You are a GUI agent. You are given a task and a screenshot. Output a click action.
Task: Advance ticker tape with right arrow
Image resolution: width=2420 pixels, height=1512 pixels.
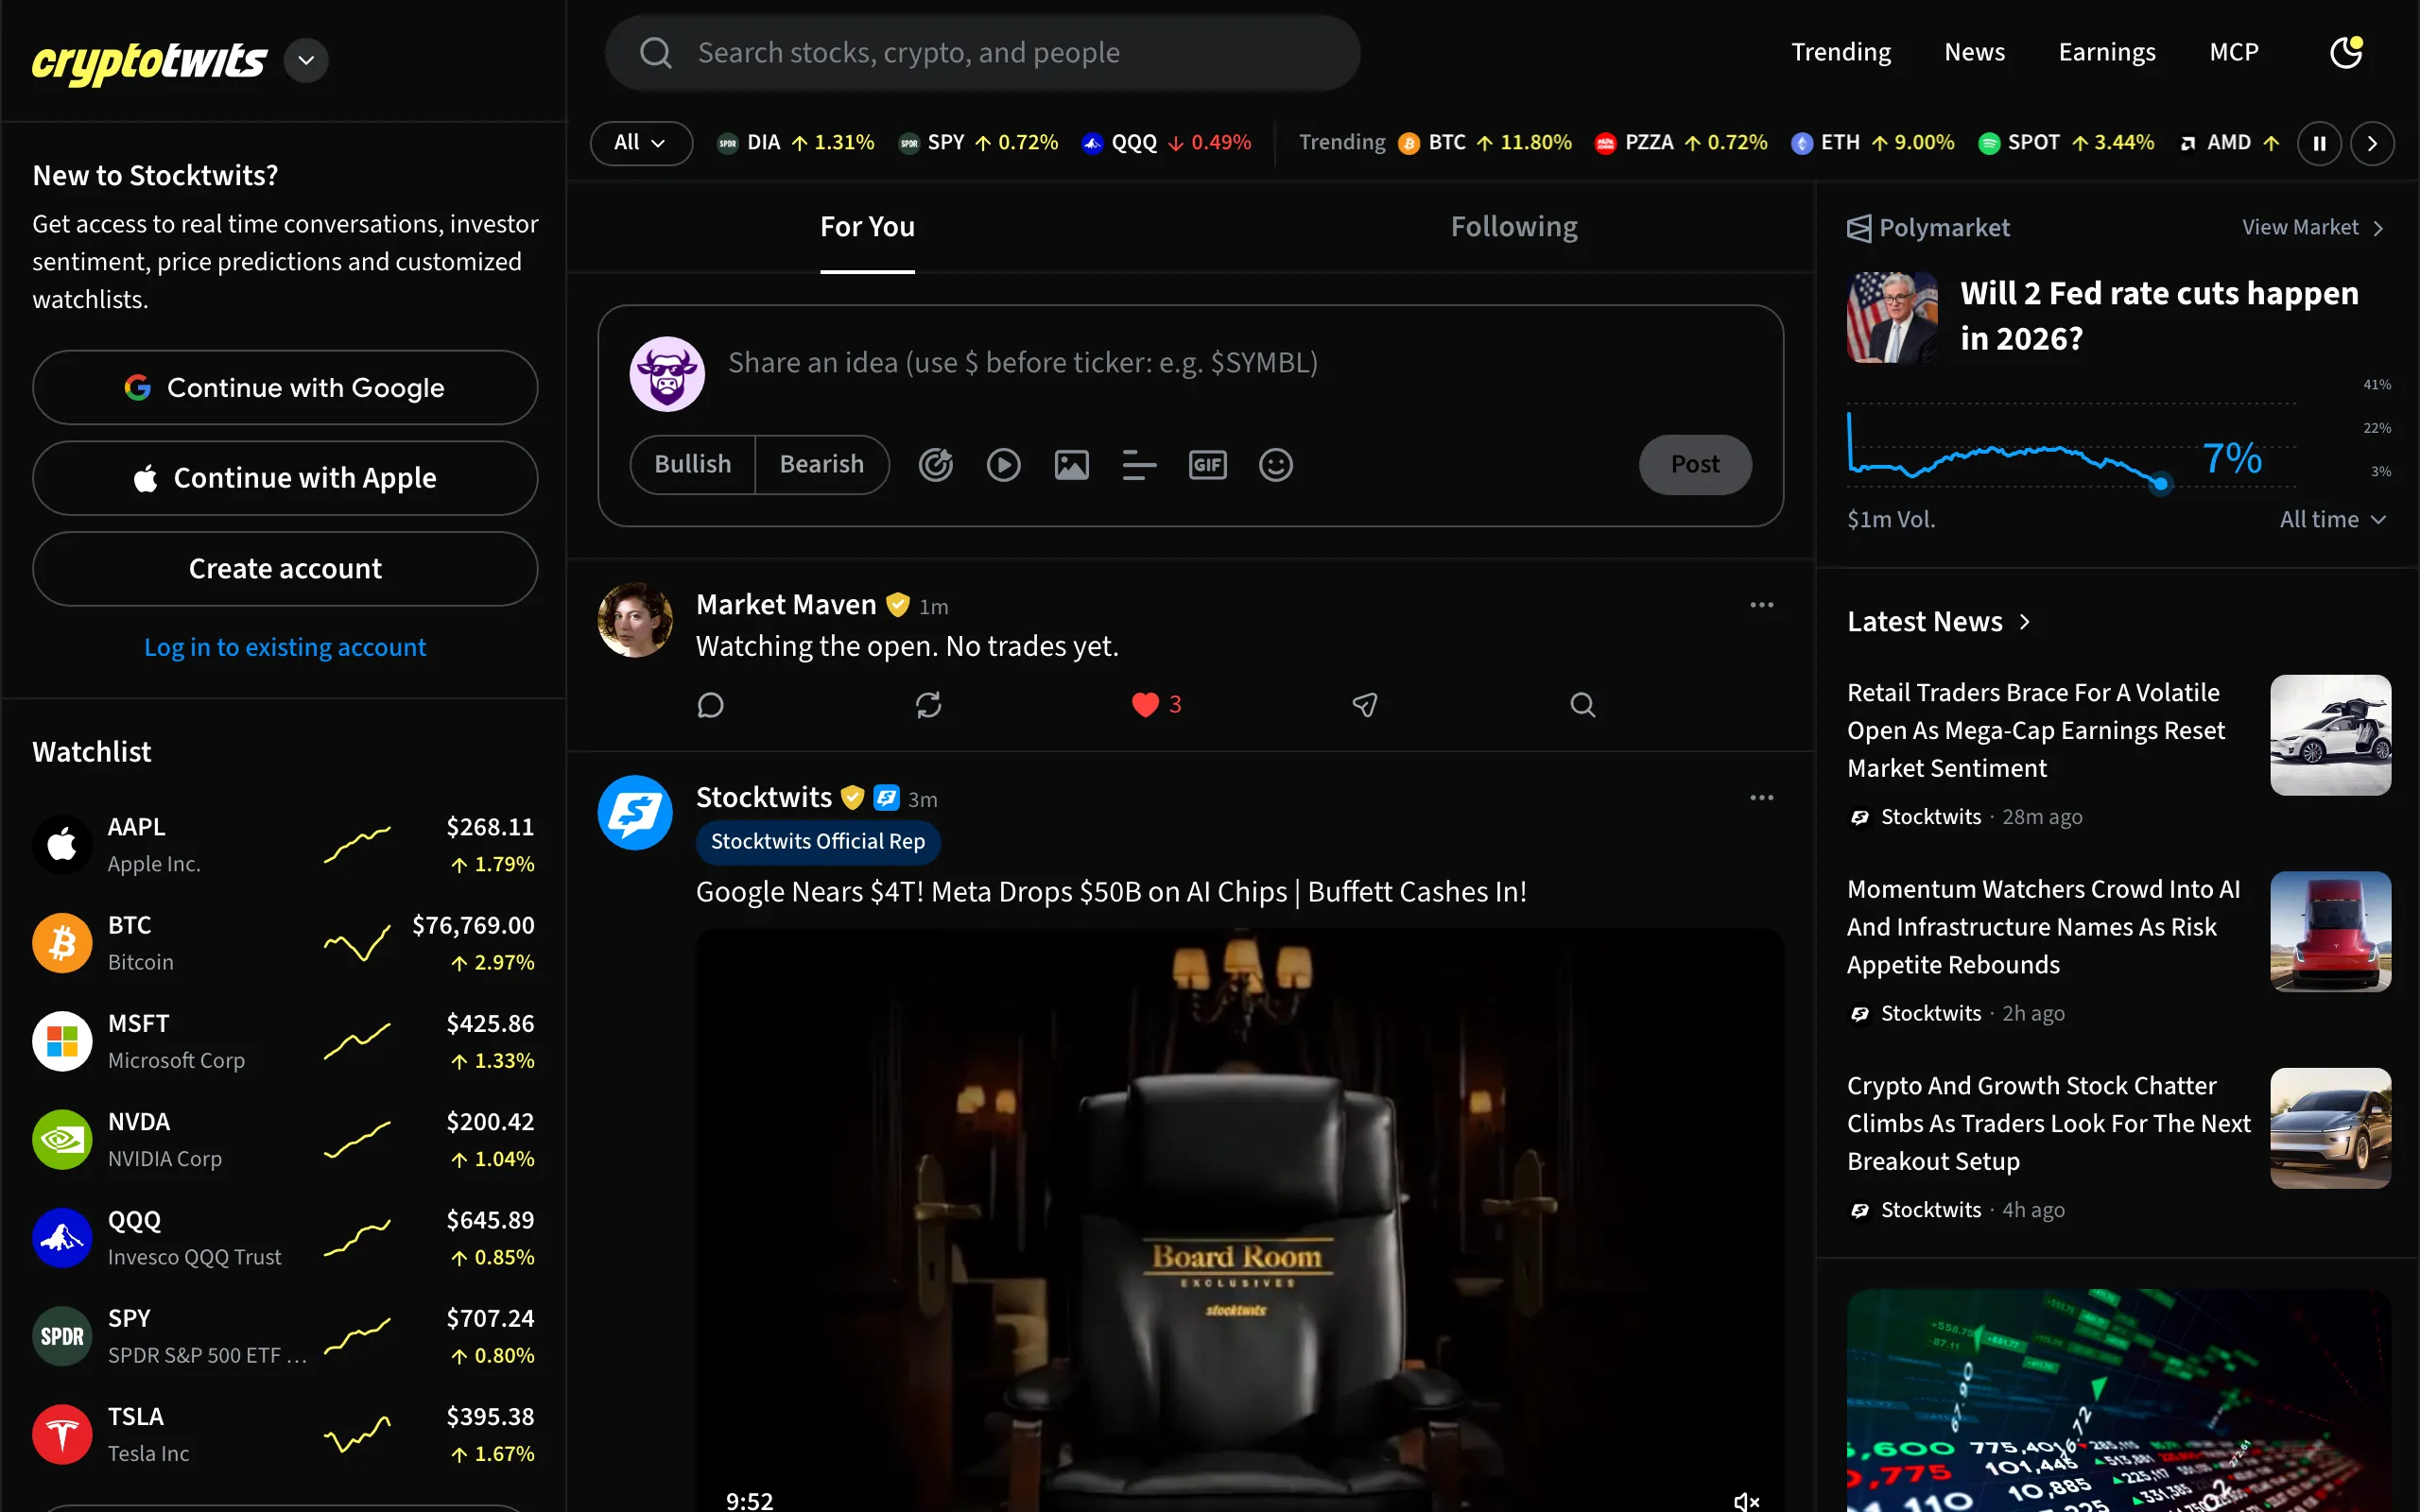pos(2372,143)
